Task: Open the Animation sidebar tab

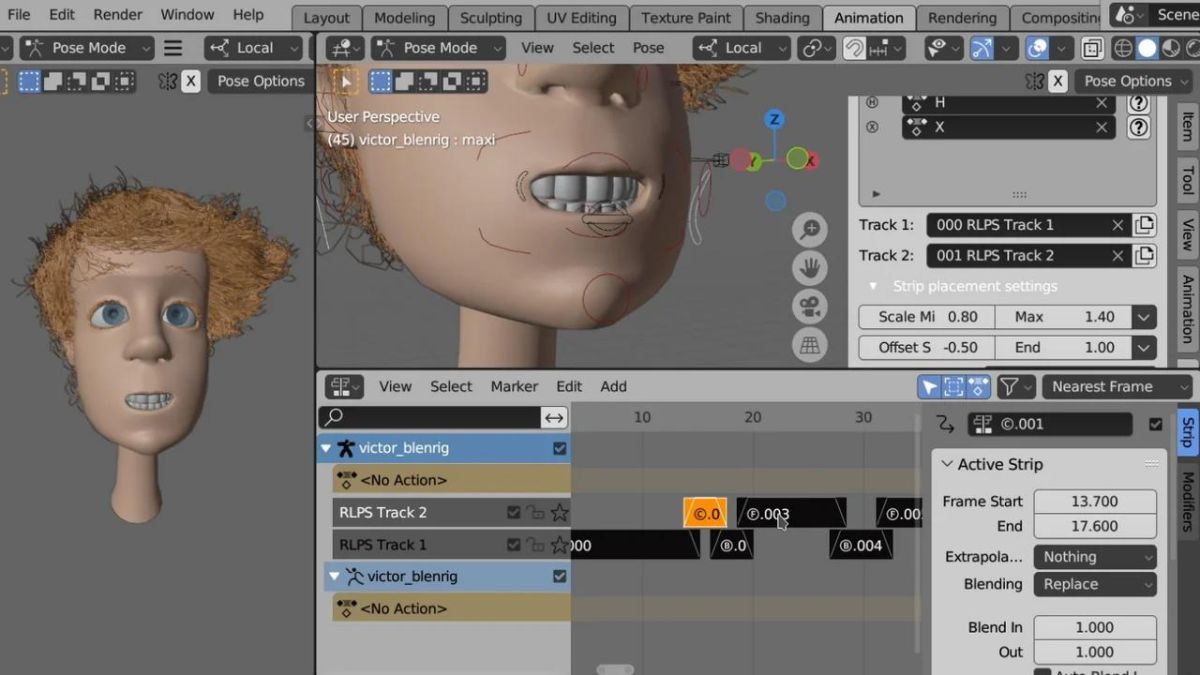Action: click(1187, 309)
